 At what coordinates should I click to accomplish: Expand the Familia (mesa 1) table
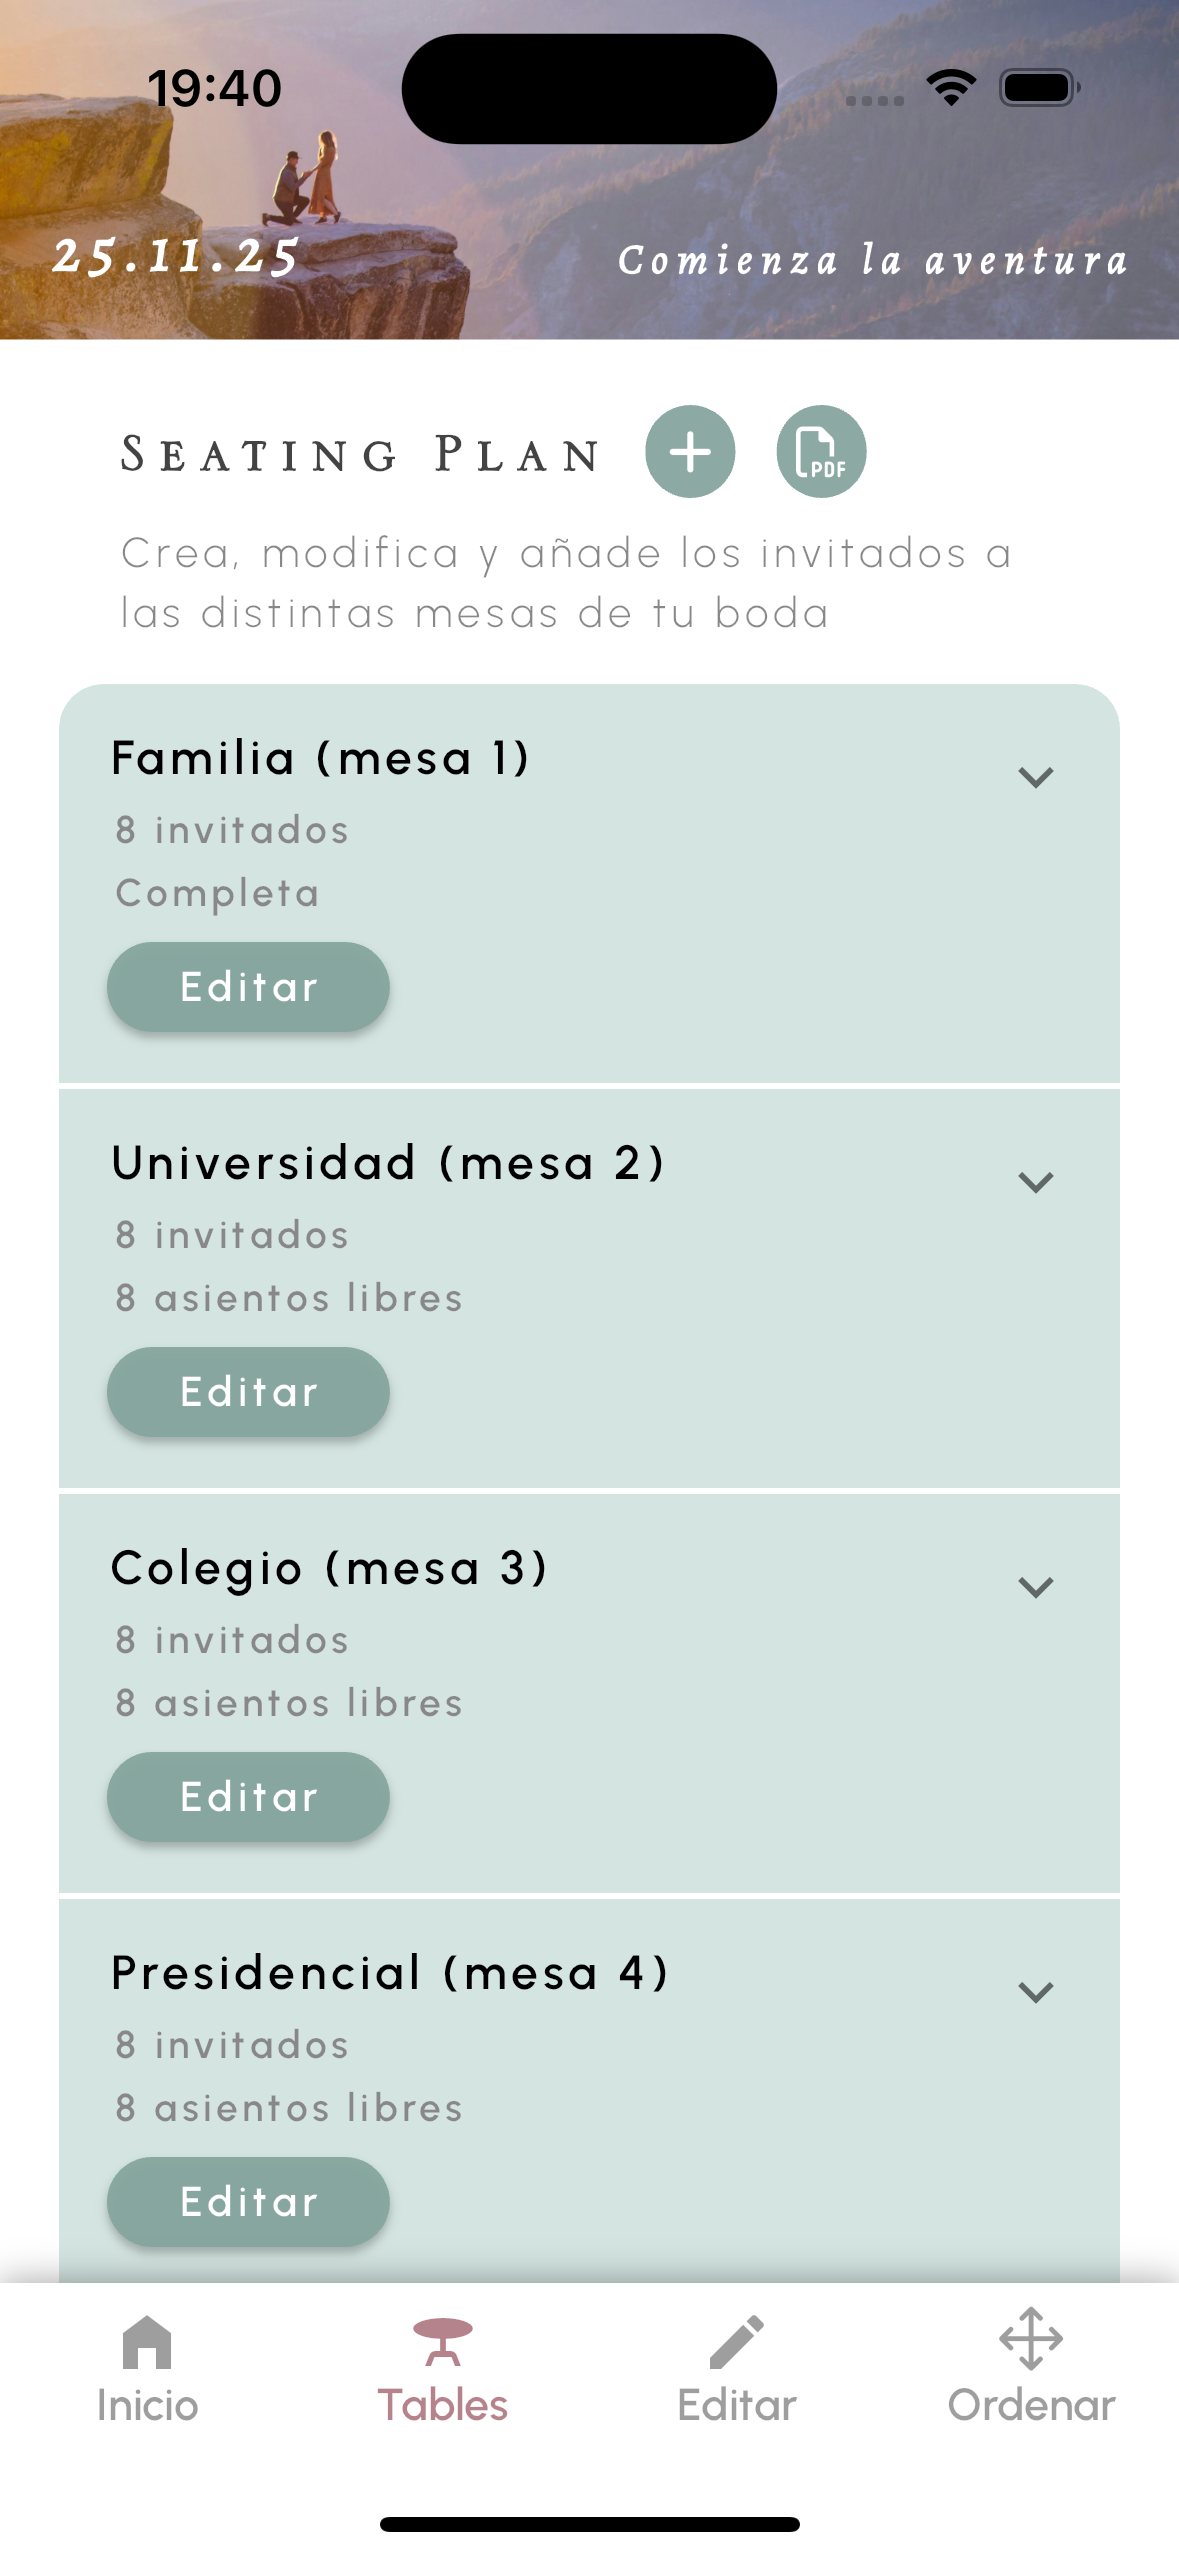[x=1035, y=777]
